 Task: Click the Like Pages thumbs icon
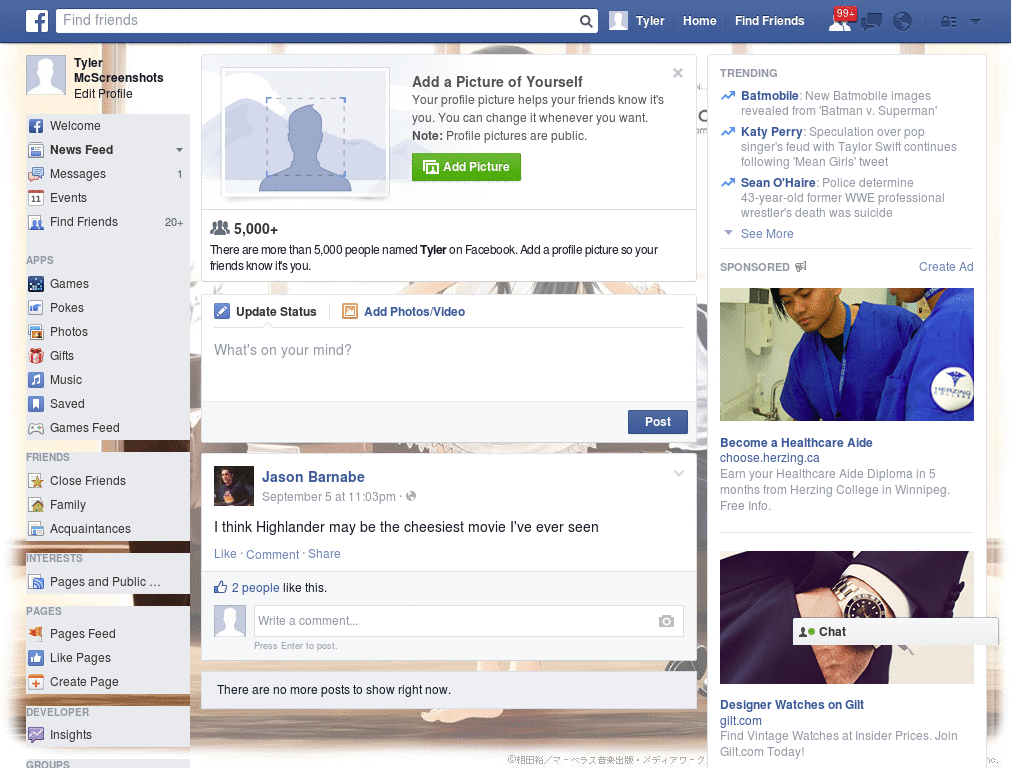pos(36,658)
